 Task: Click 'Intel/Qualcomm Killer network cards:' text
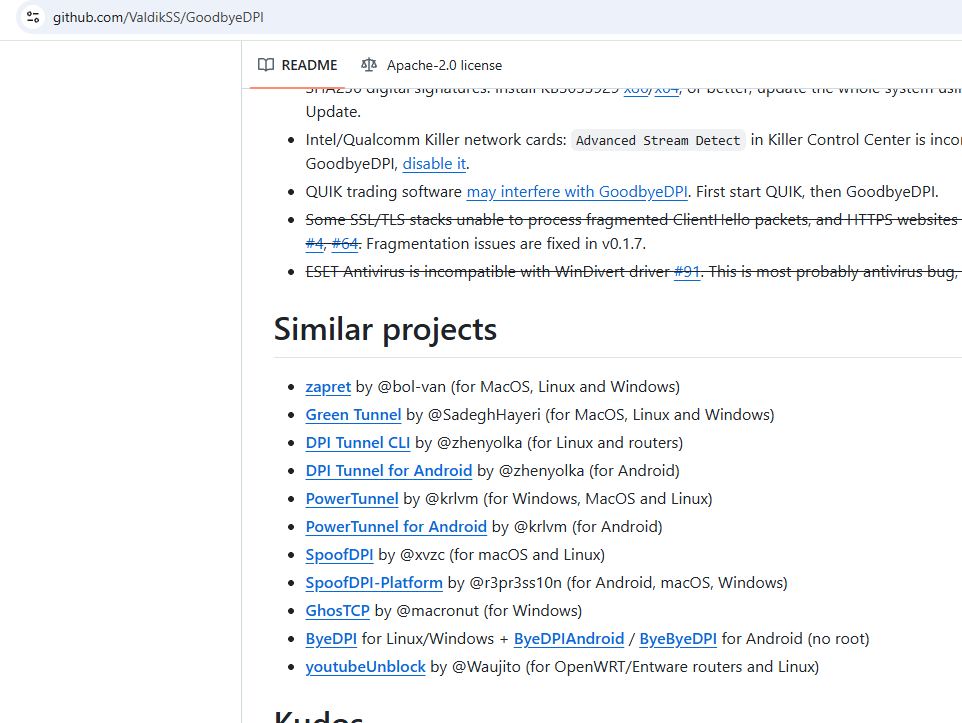436,140
